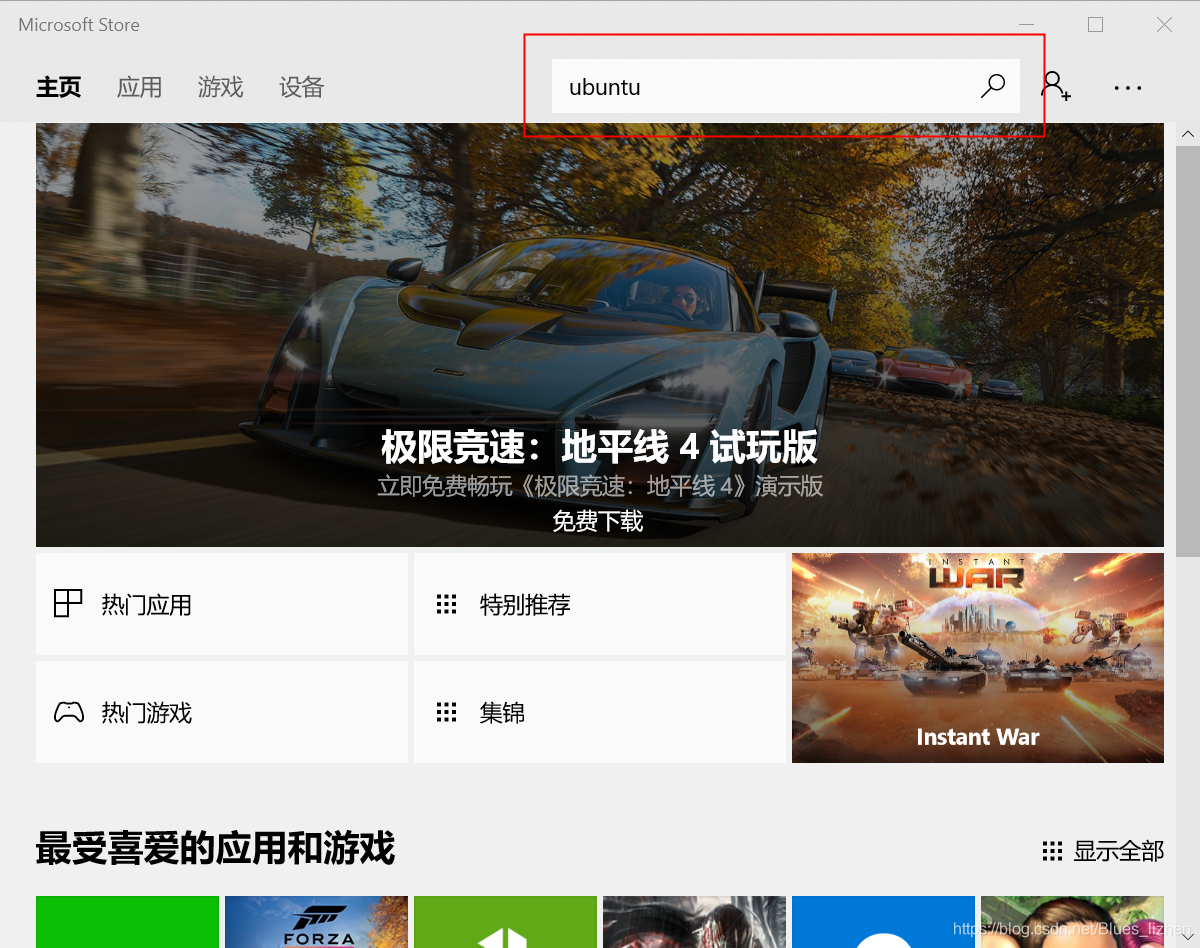Click the 热门应用 grid icon
The width and height of the screenshot is (1200, 948).
(x=68, y=604)
